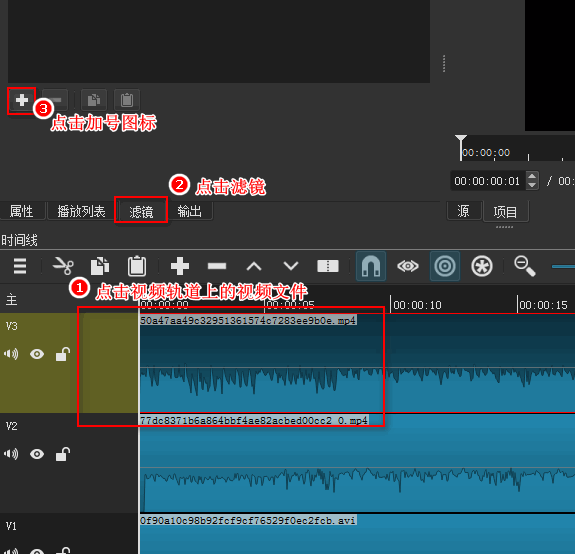Mute the V2 track audio
This screenshot has height=554, width=575.
(11, 454)
